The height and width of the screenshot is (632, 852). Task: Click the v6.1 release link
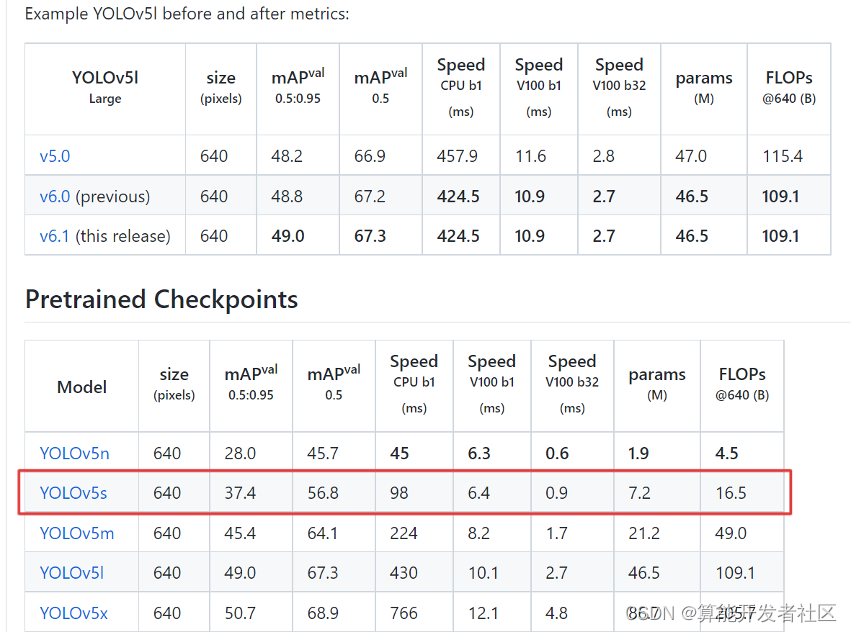[x=55, y=236]
